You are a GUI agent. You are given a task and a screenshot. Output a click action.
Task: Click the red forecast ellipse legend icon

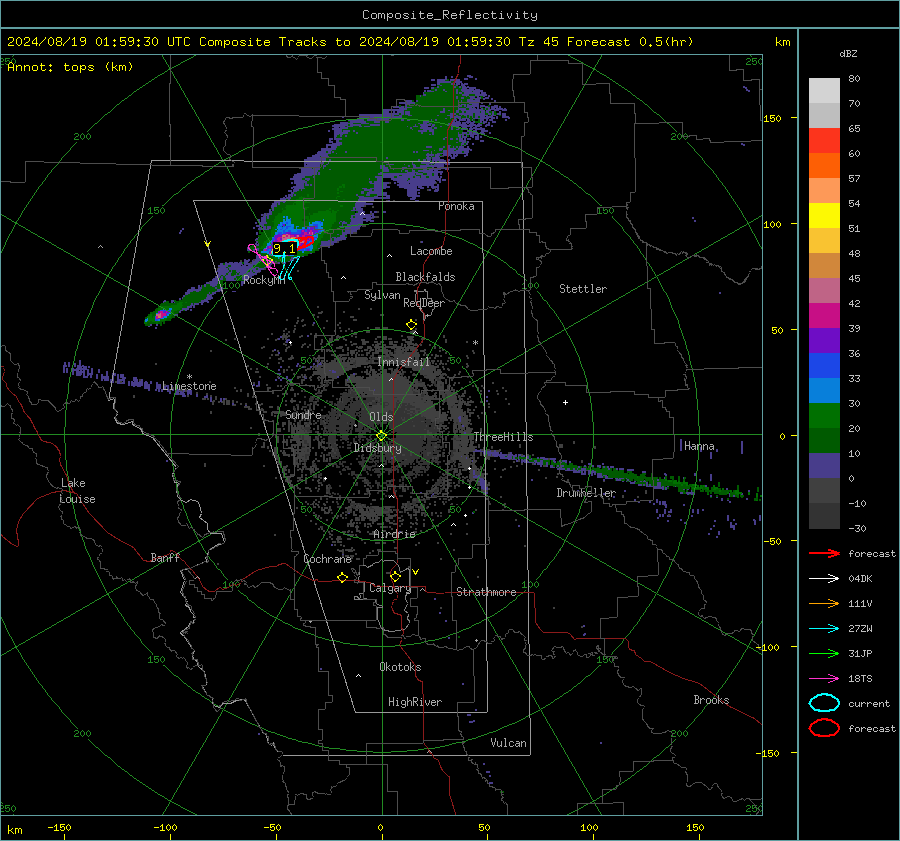click(824, 728)
